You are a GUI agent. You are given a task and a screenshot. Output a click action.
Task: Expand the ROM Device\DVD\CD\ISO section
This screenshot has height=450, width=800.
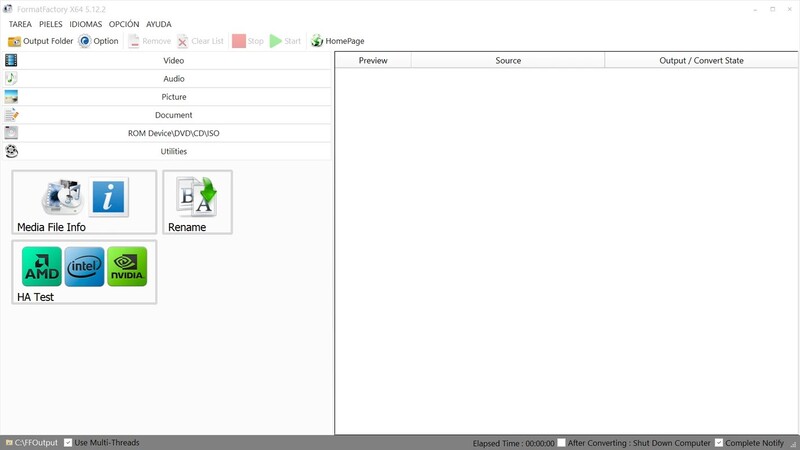pyautogui.click(x=167, y=133)
